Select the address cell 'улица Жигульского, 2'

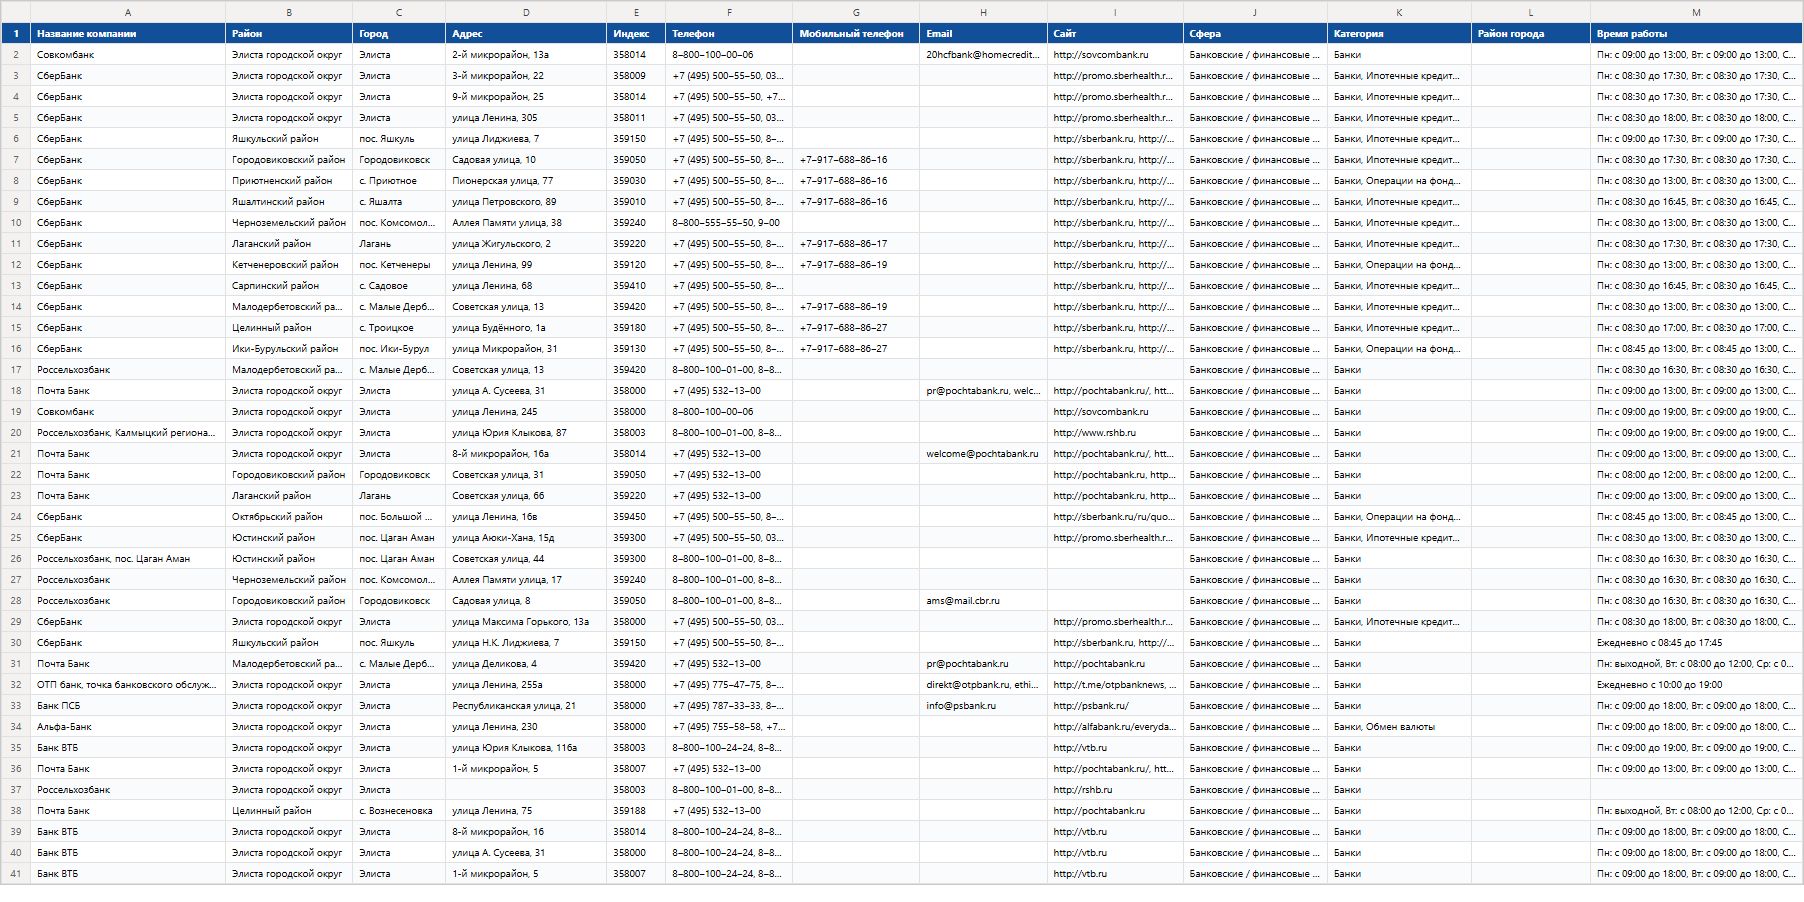(526, 244)
